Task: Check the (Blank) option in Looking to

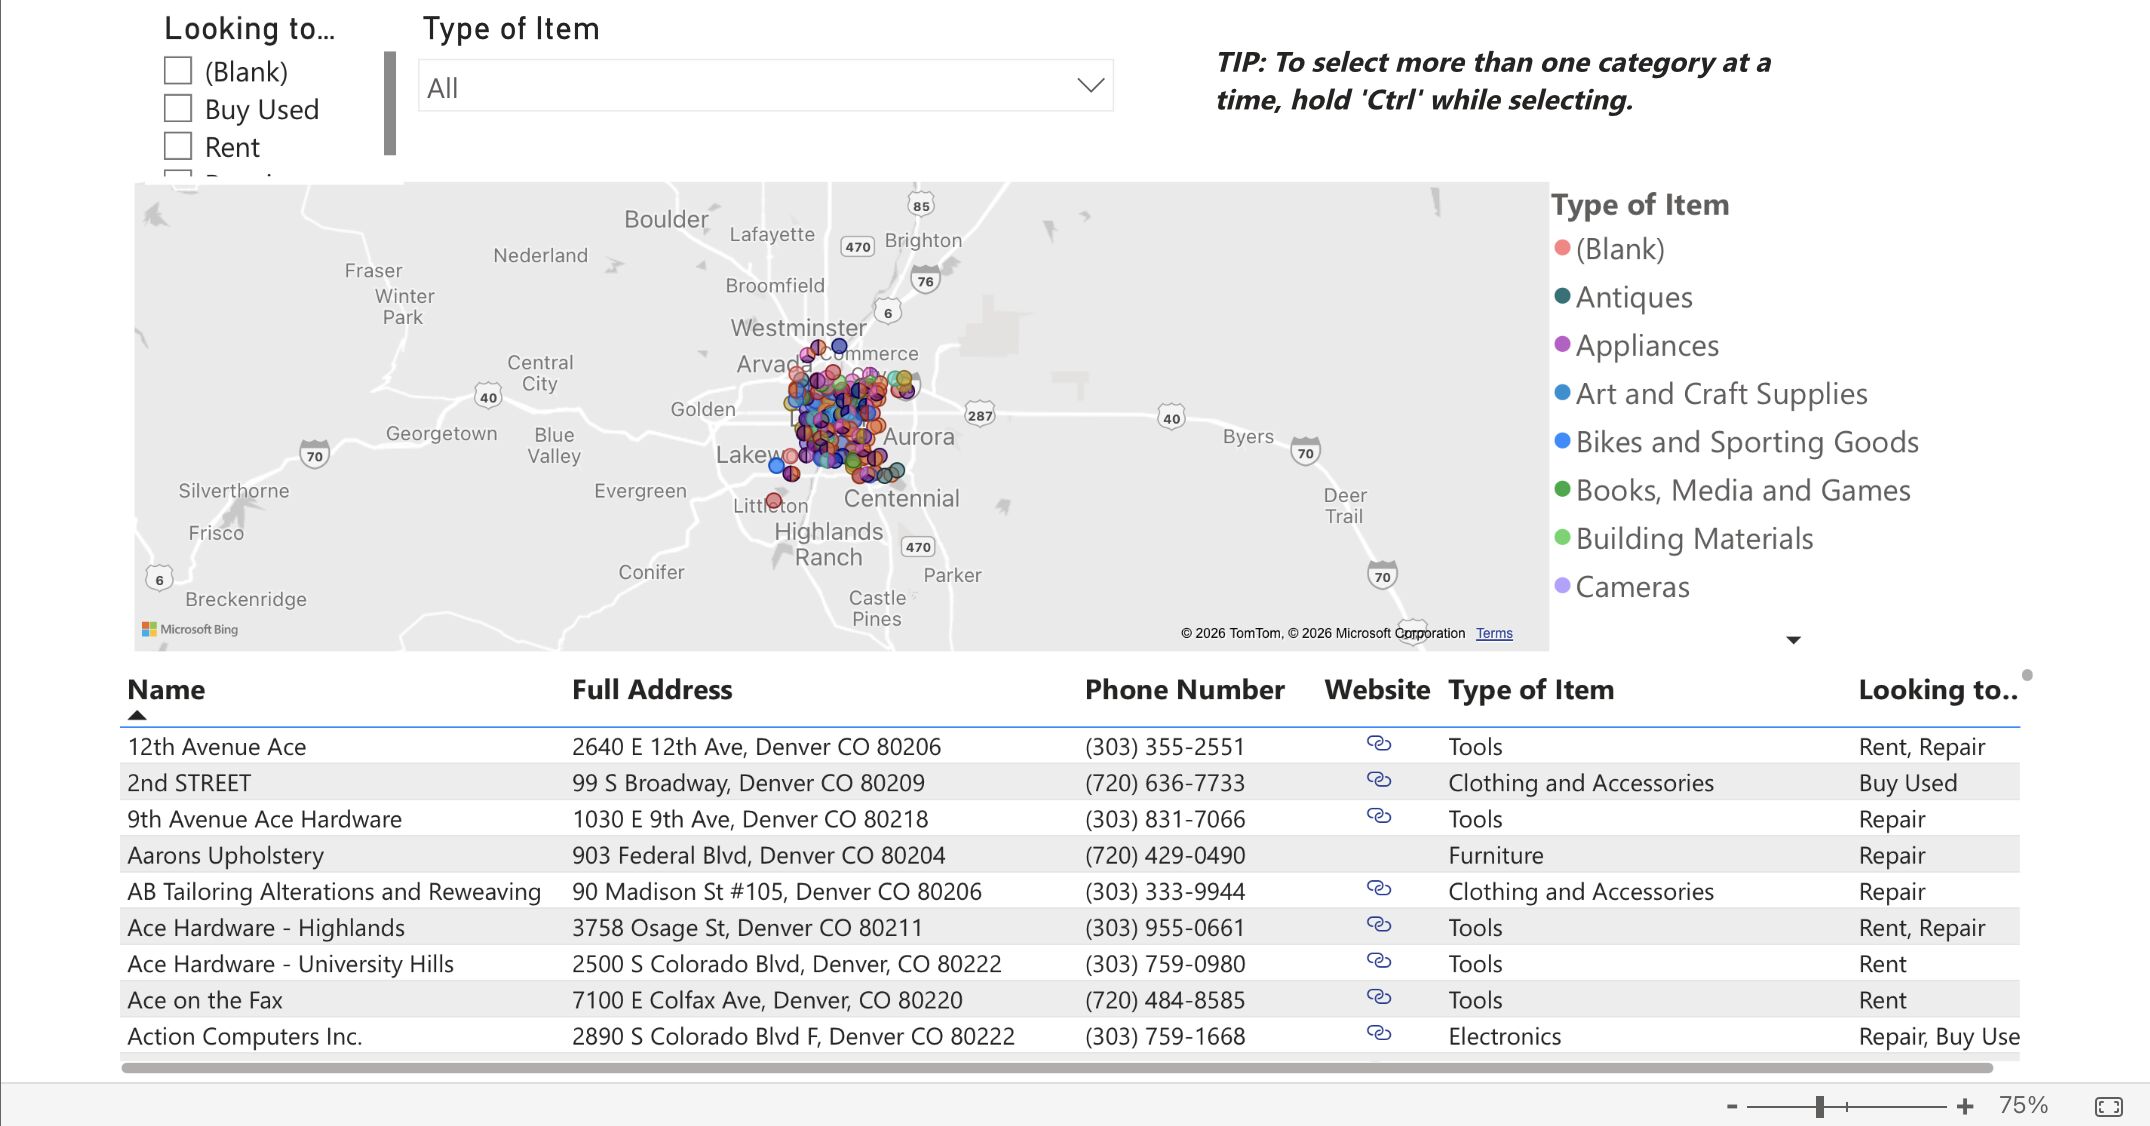Action: point(178,71)
